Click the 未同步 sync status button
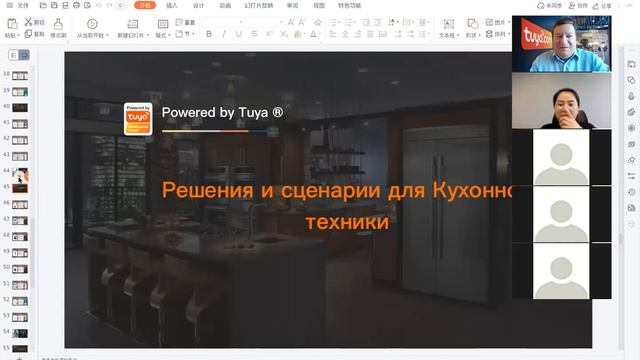 click(549, 6)
